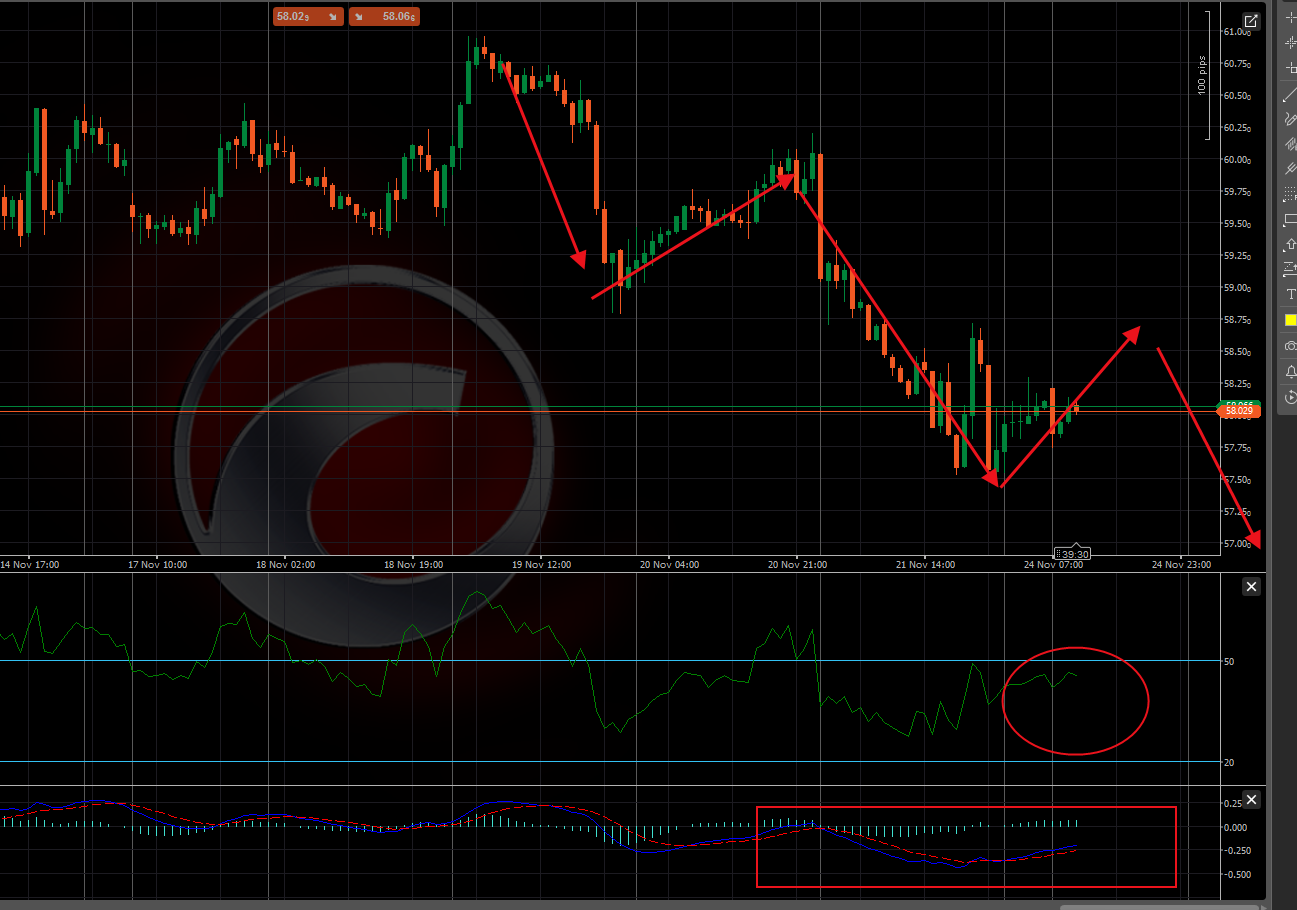Select the dotted-grid Fibonacci tool

1290,194
